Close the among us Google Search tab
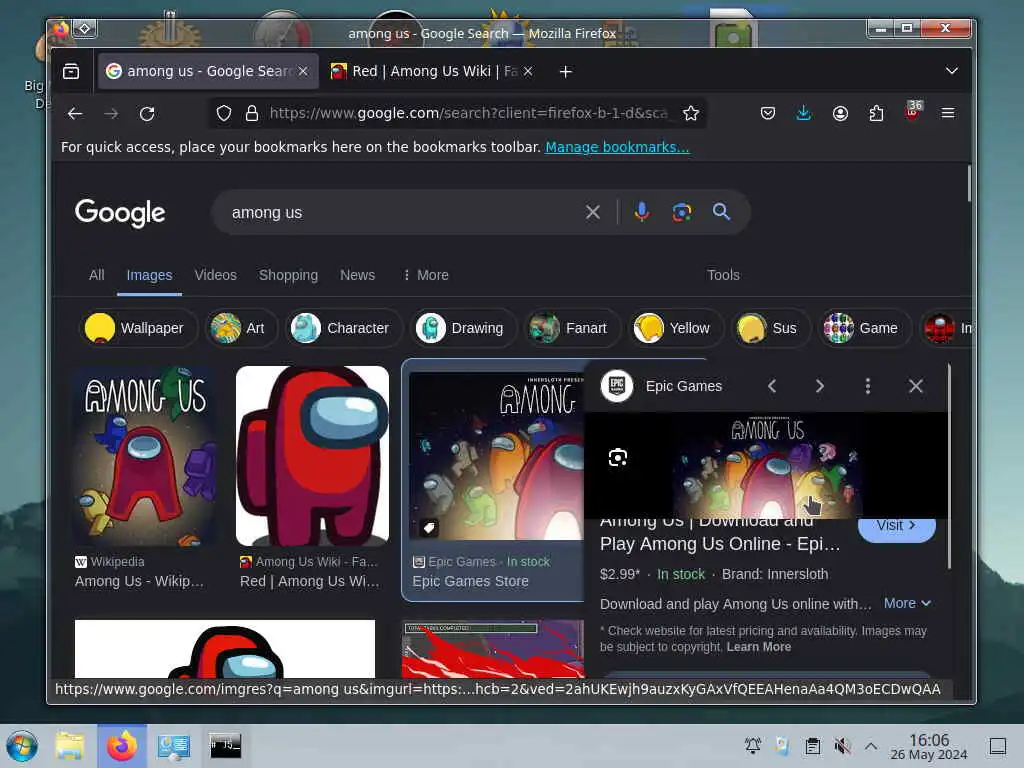The width and height of the screenshot is (1024, 768). pyautogui.click(x=303, y=71)
